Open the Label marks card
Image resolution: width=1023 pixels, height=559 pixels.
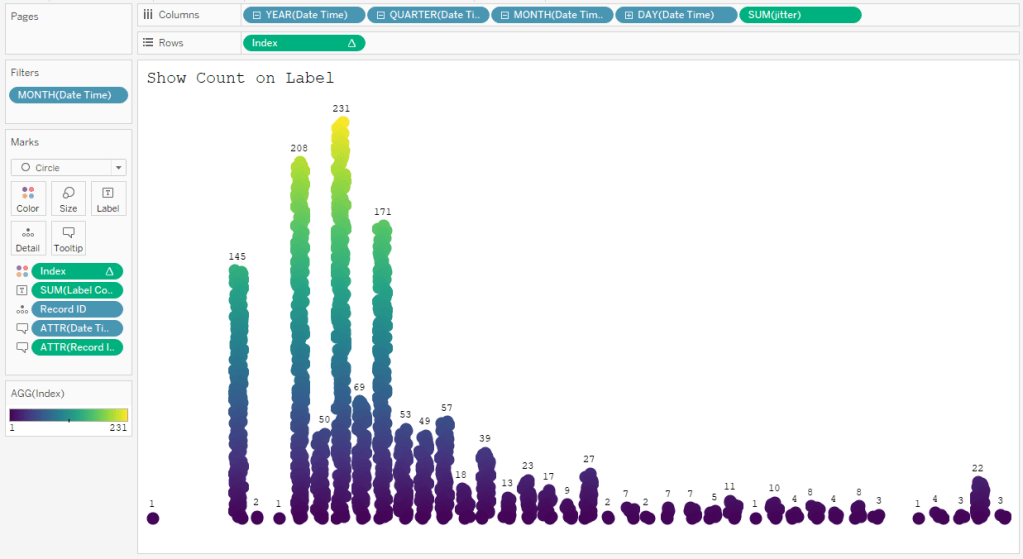click(x=108, y=198)
